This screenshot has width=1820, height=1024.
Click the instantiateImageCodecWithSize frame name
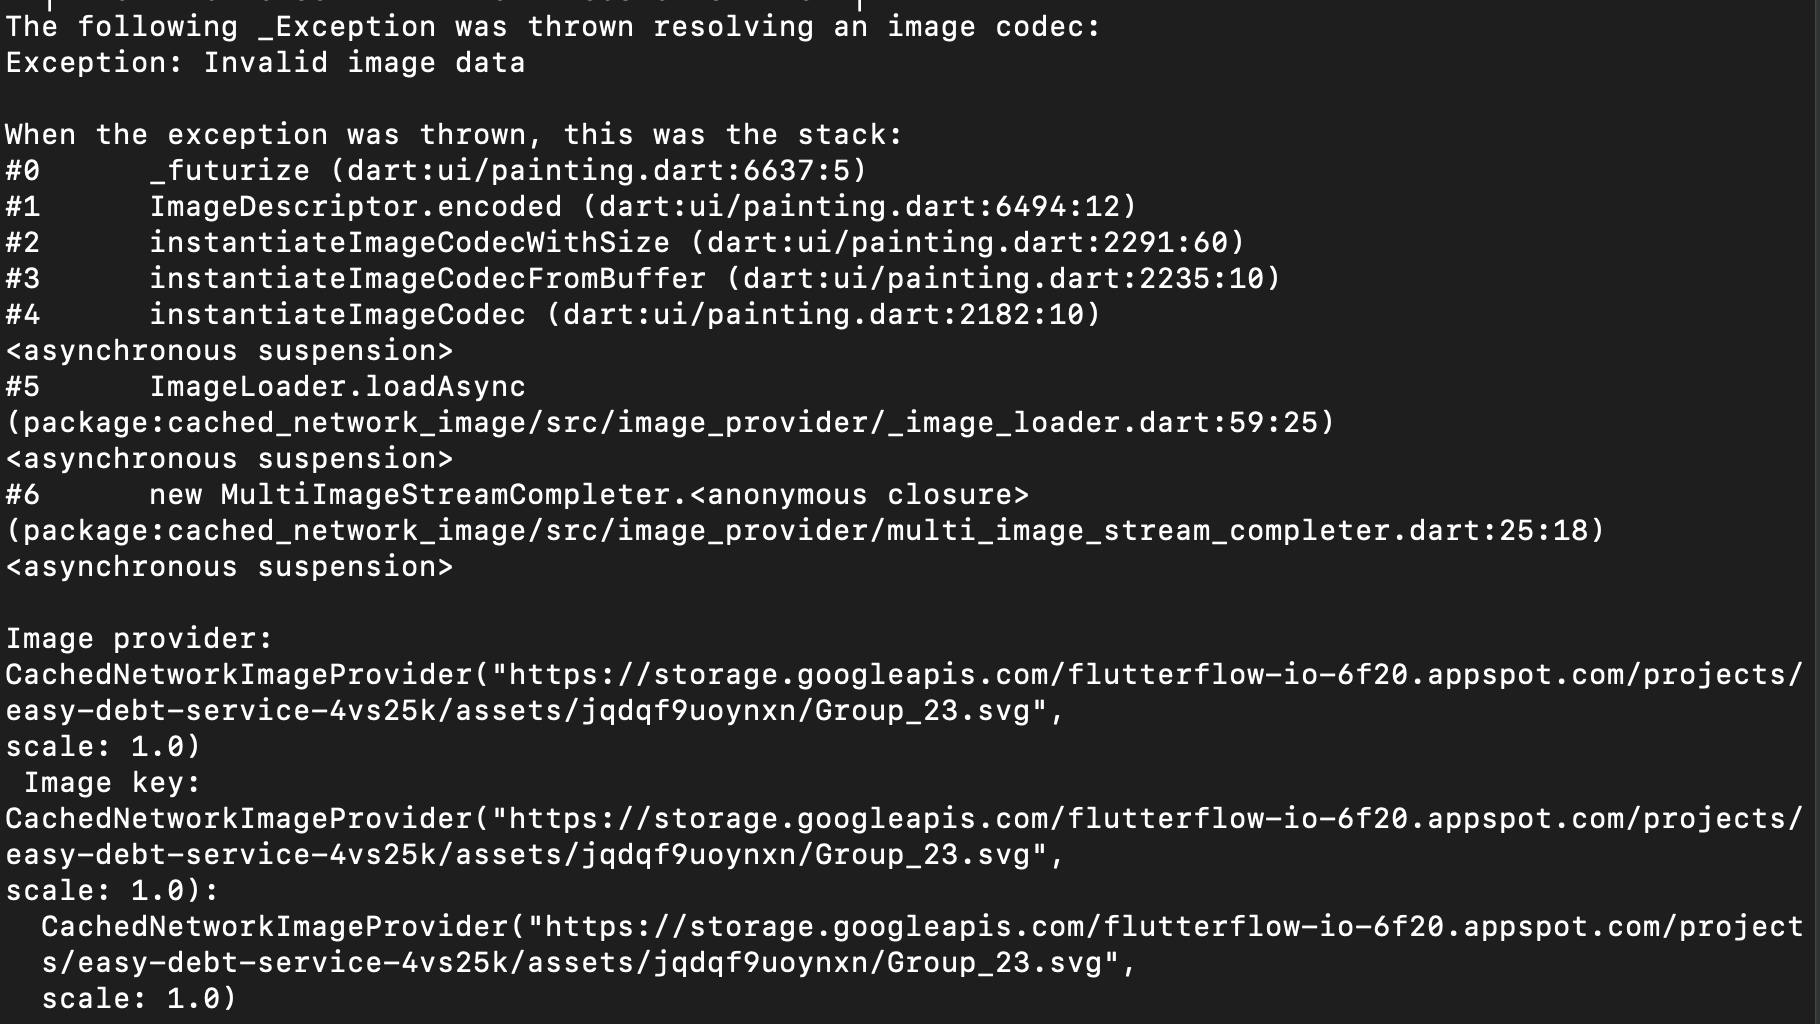(x=409, y=243)
